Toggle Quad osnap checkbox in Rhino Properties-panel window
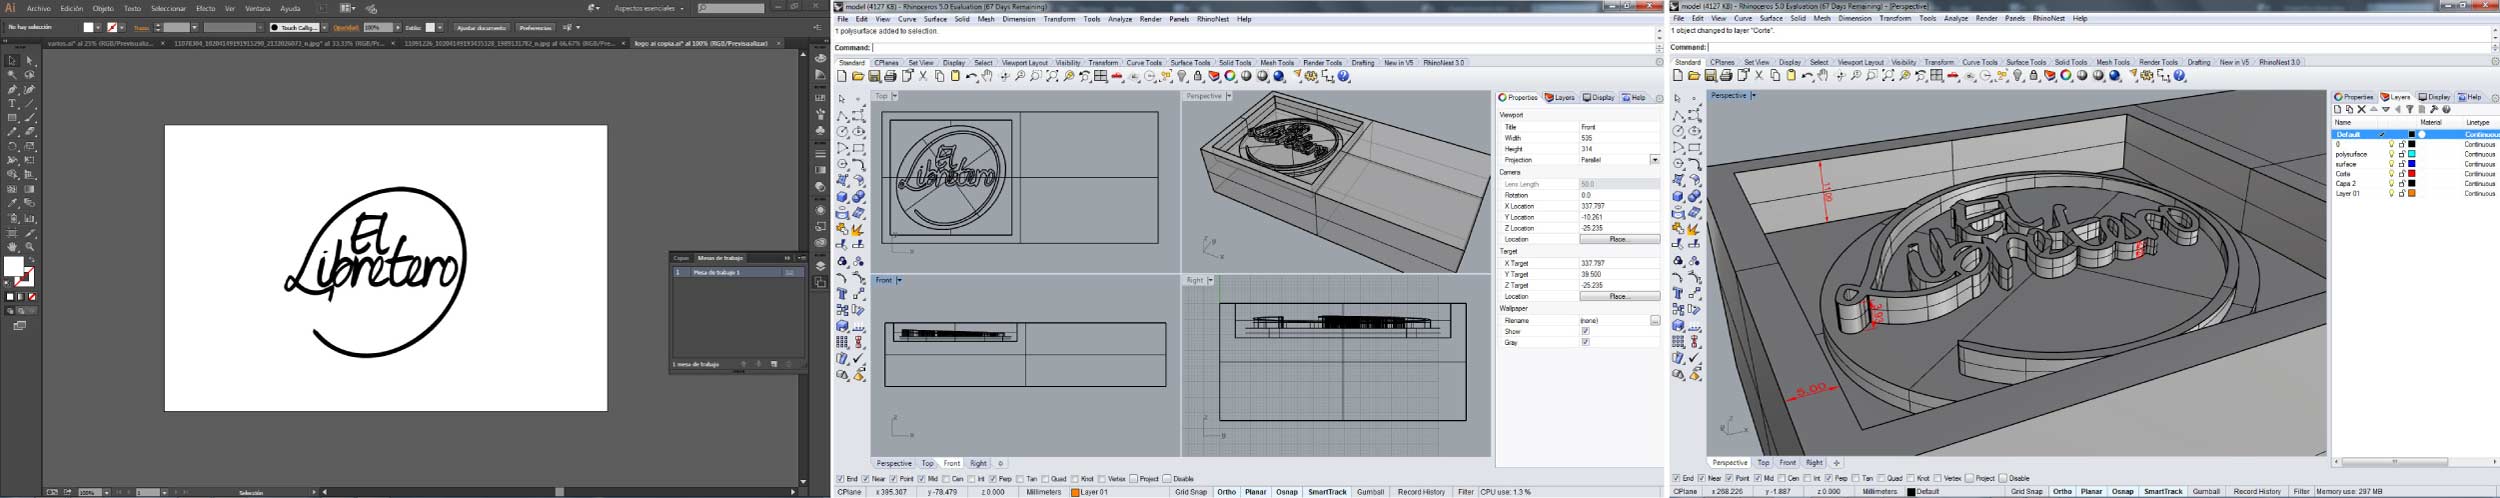Viewport: 2500px width, 498px height. (1045, 478)
